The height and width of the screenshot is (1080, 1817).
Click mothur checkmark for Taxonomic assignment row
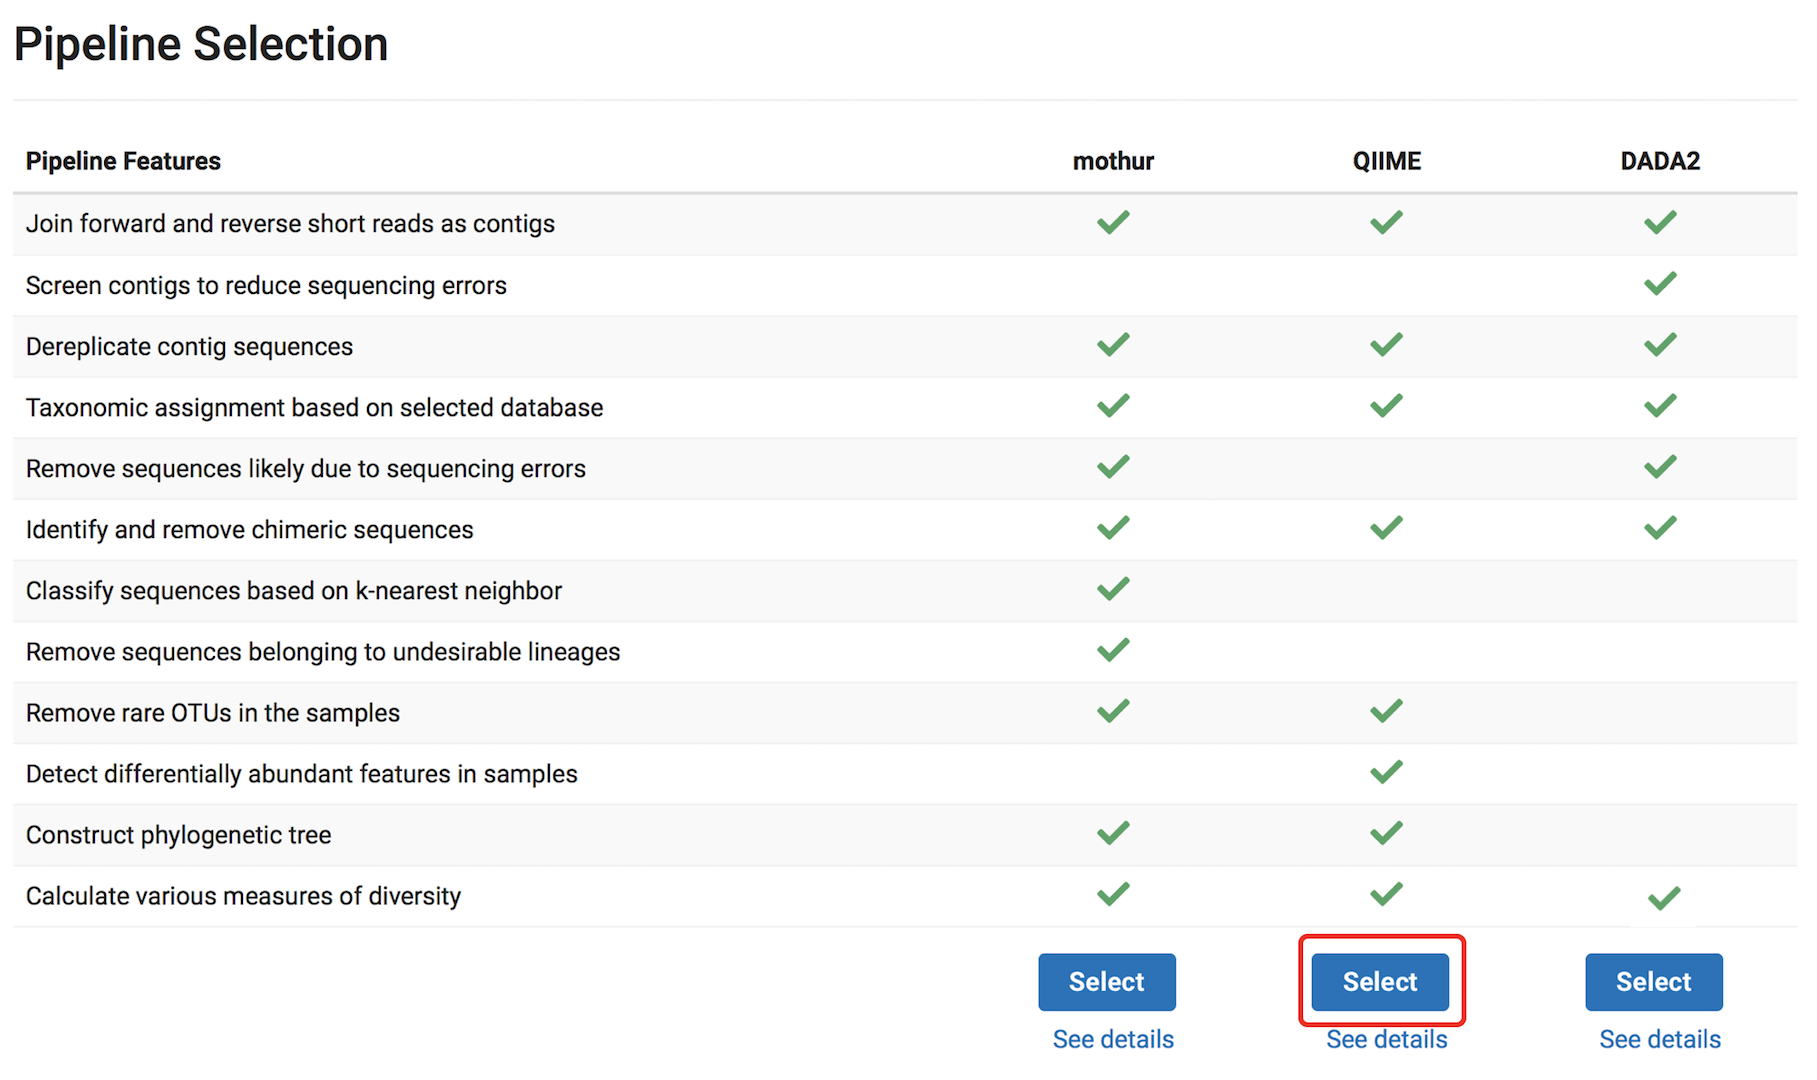tap(1113, 405)
